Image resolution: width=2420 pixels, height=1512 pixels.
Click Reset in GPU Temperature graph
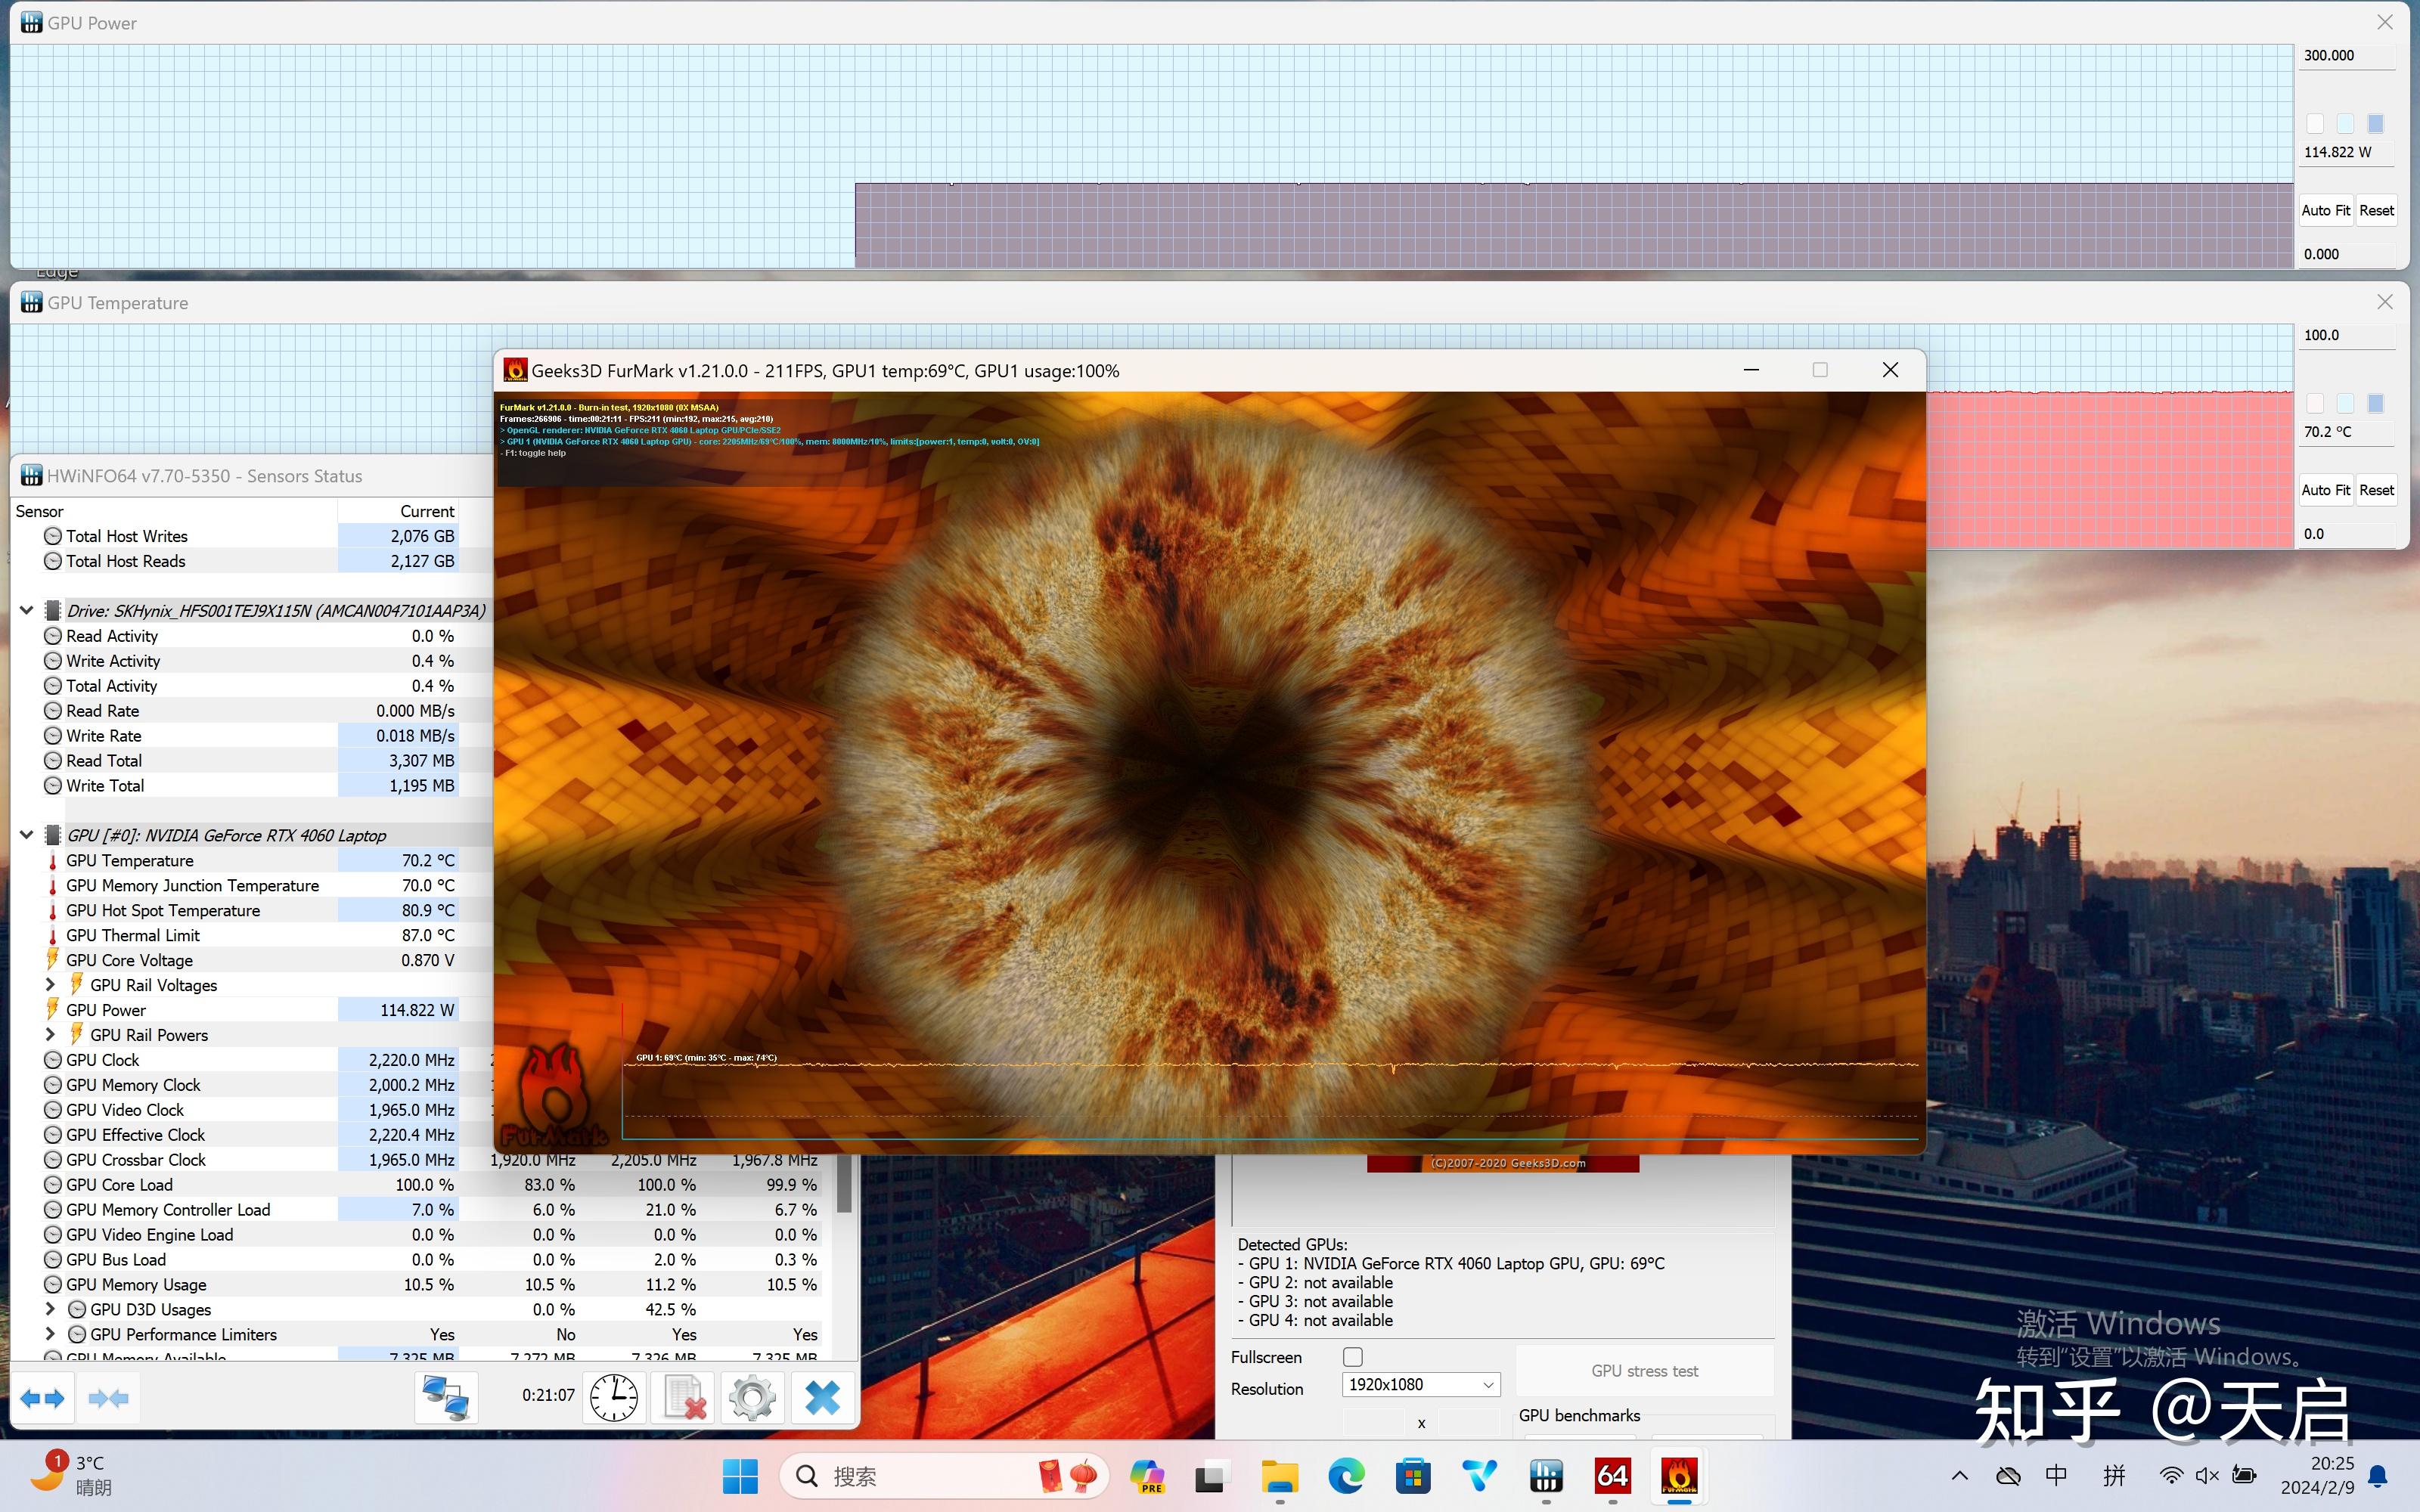[x=2376, y=490]
